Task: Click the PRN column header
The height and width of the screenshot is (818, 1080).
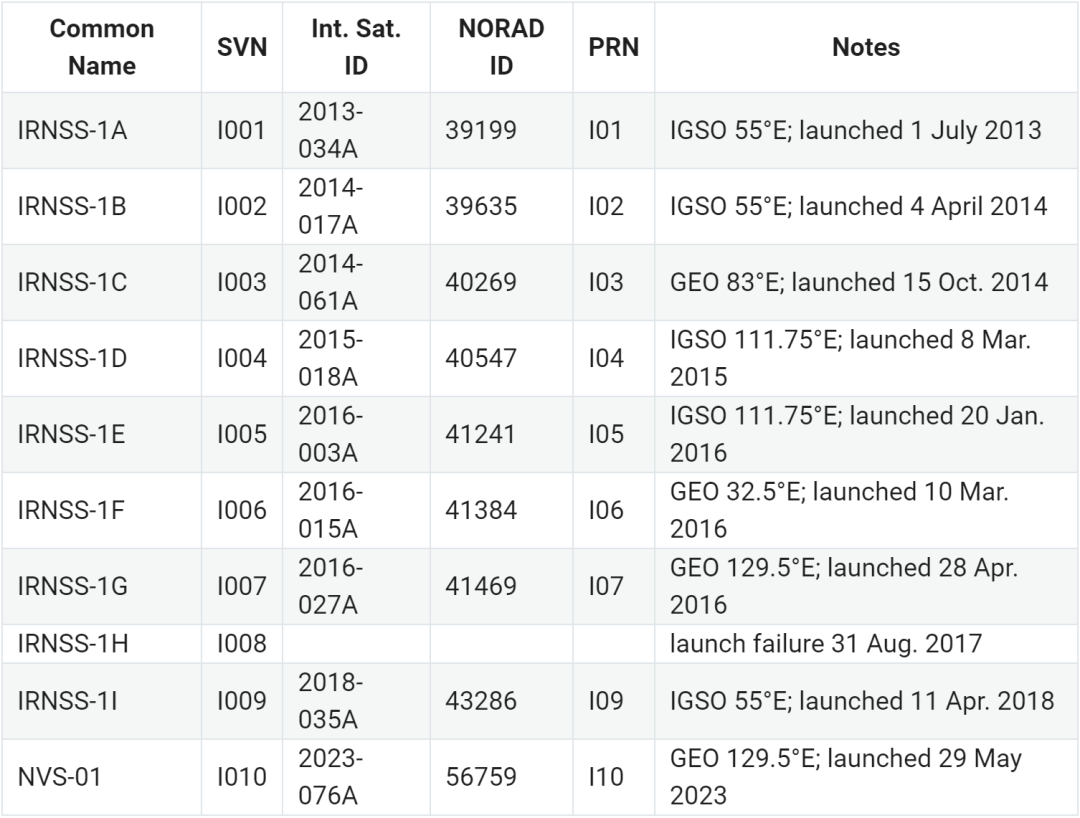Action: coord(614,47)
